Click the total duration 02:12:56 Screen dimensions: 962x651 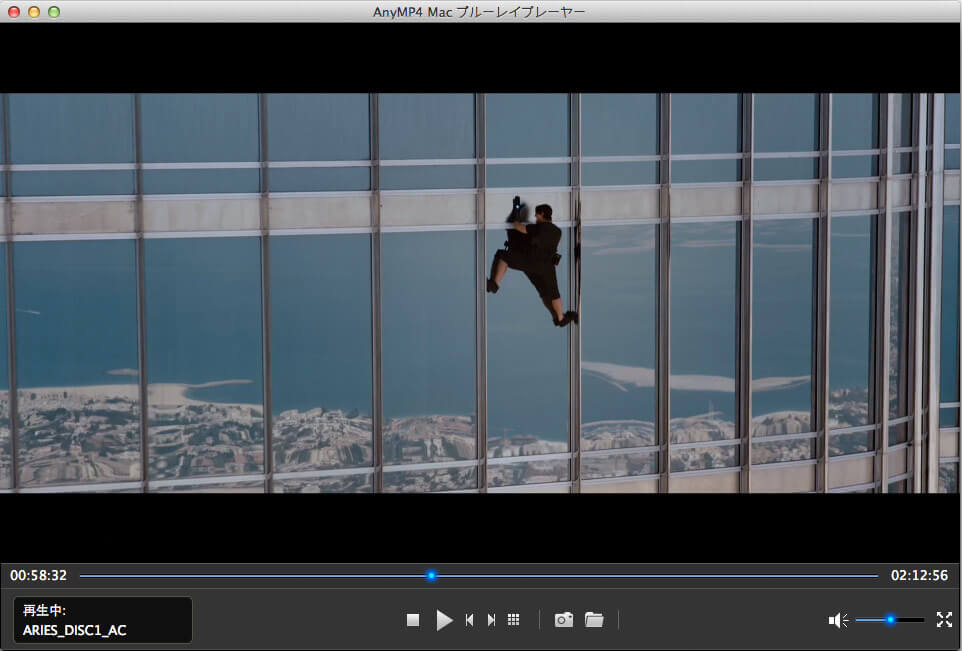(918, 576)
